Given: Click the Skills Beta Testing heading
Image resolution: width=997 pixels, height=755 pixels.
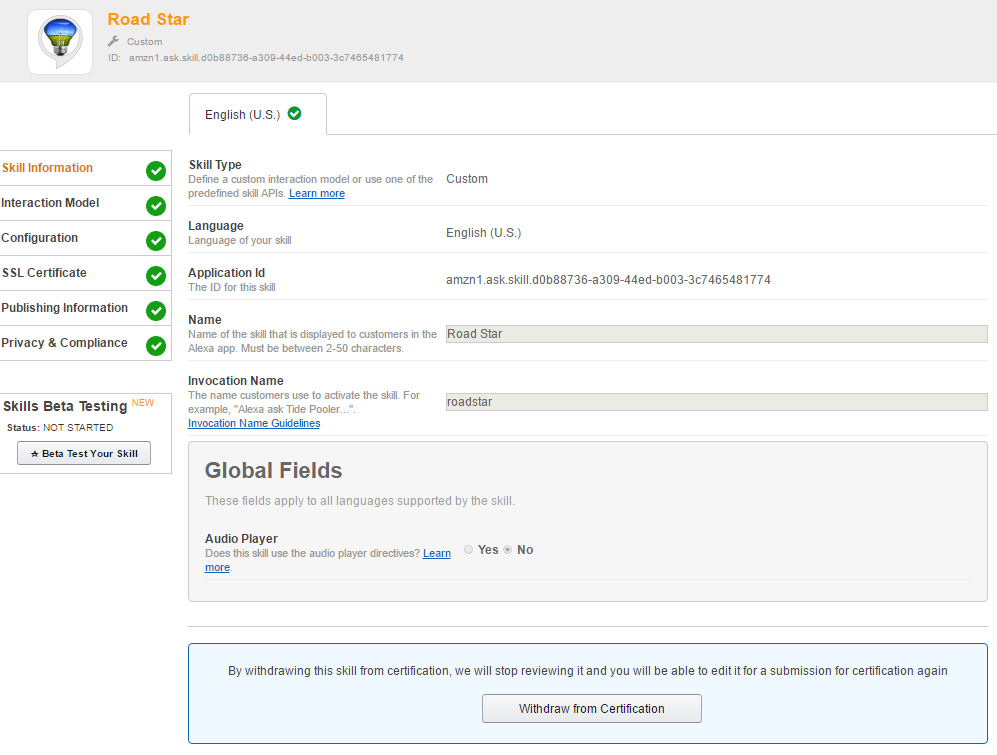Looking at the screenshot, I should [x=65, y=406].
